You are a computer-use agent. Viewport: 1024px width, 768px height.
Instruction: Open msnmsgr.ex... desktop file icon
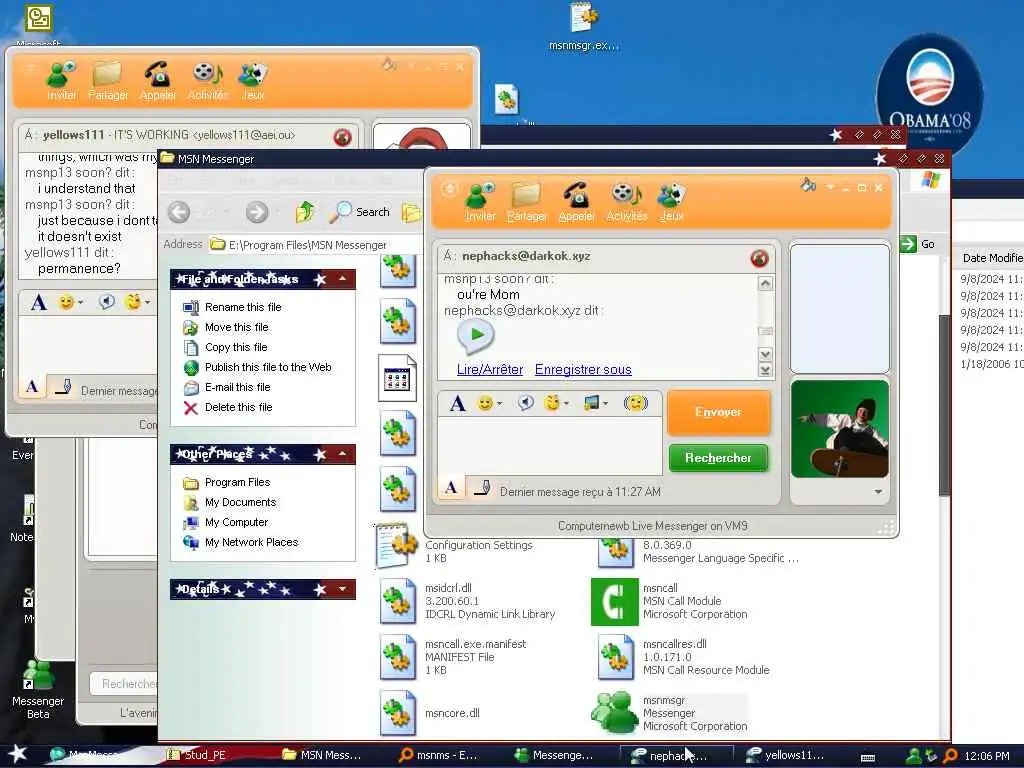(x=583, y=27)
